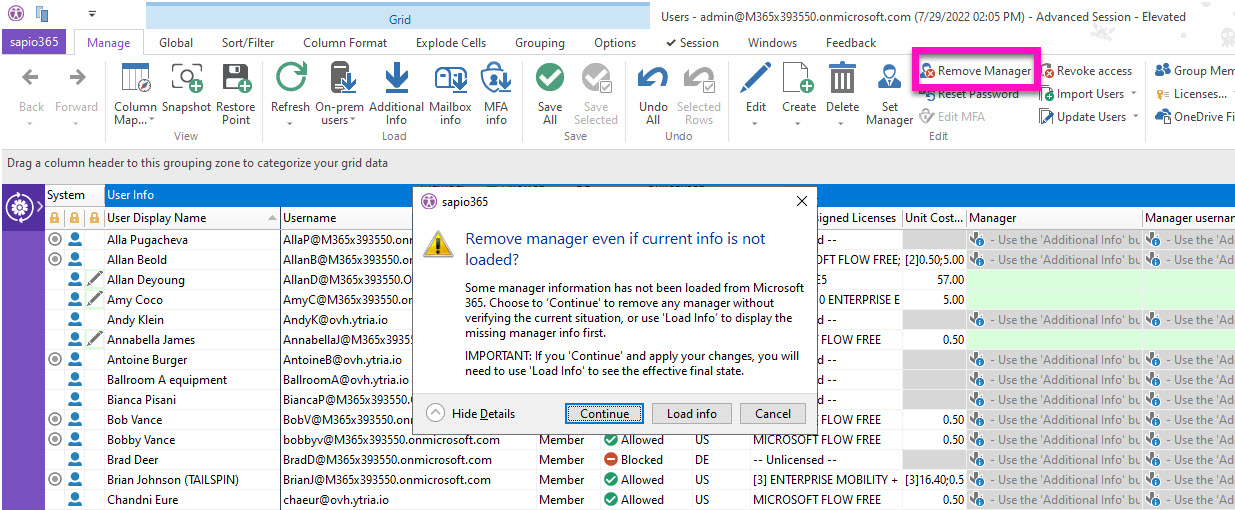This screenshot has width=1235, height=510.
Task: Select row radio for Bob Vance
Action: coord(55,420)
